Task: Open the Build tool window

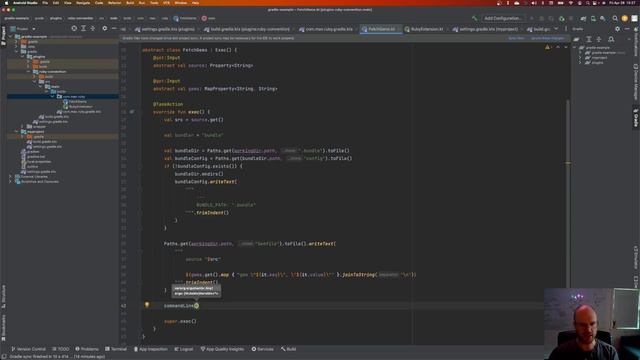Action: point(289,349)
